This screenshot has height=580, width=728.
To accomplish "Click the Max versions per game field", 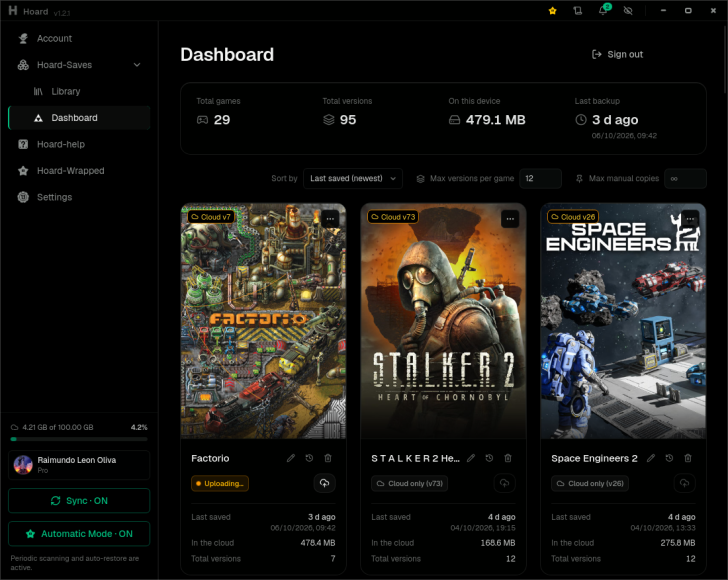I will (540, 178).
